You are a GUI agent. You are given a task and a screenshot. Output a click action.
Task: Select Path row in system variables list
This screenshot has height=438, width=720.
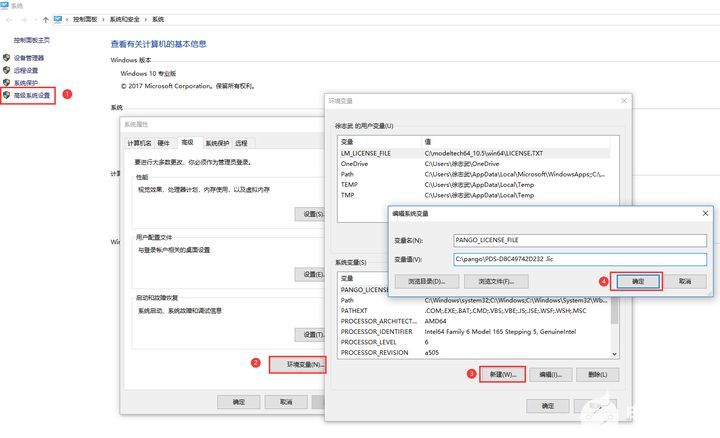[x=475, y=300]
